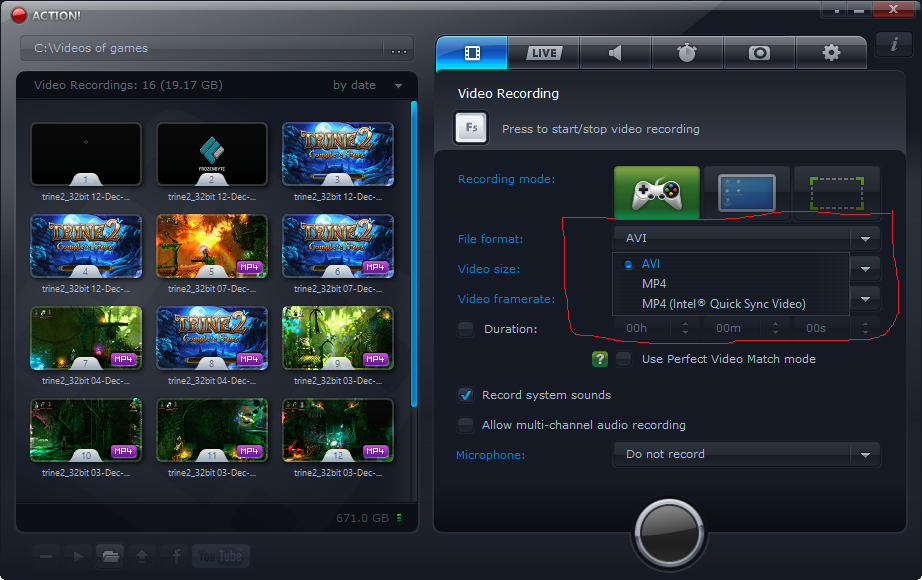Select the Games recording mode gamepad icon
Image resolution: width=922 pixels, height=580 pixels.
[x=657, y=192]
